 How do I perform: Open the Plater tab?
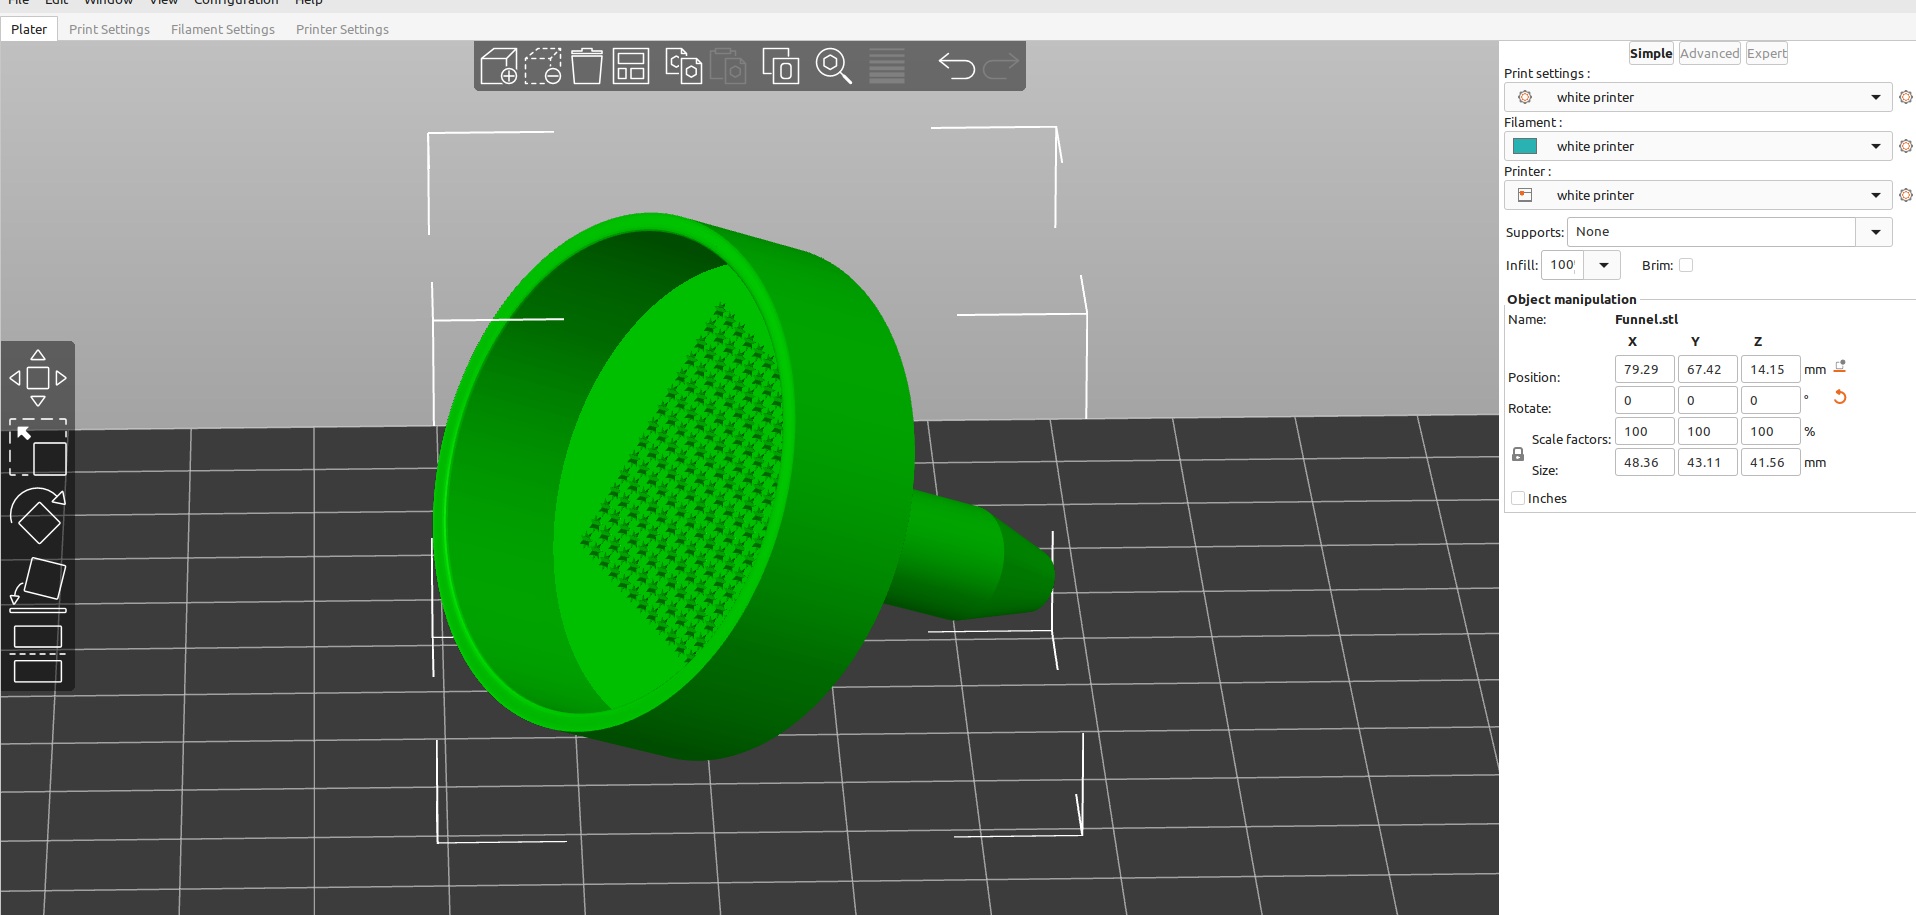(29, 29)
